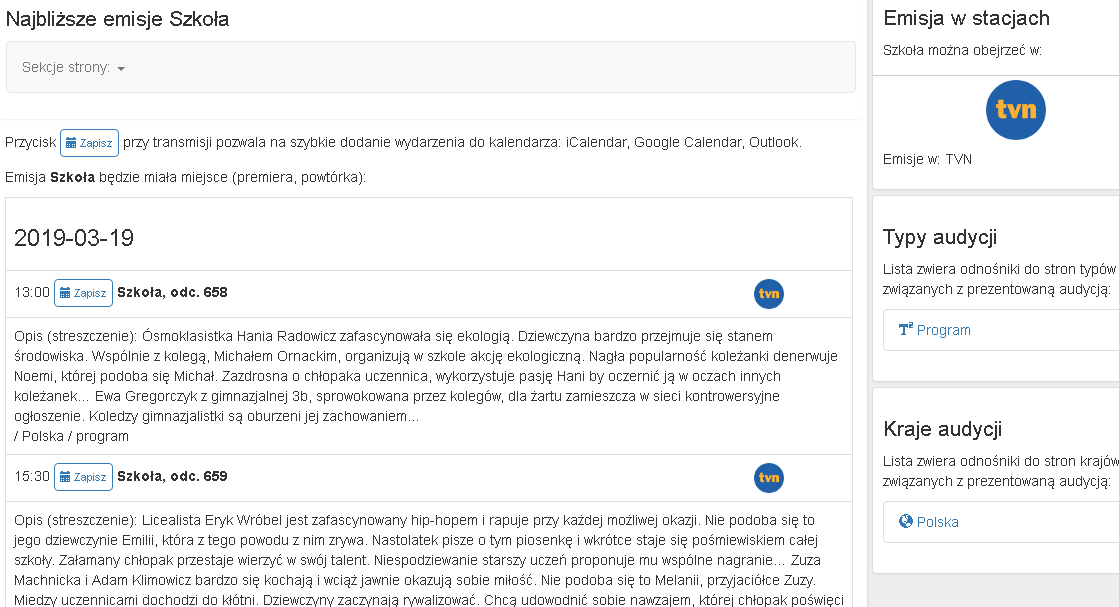Click the T² icon next to Program
The width and height of the screenshot is (1119, 607).
coord(906,330)
